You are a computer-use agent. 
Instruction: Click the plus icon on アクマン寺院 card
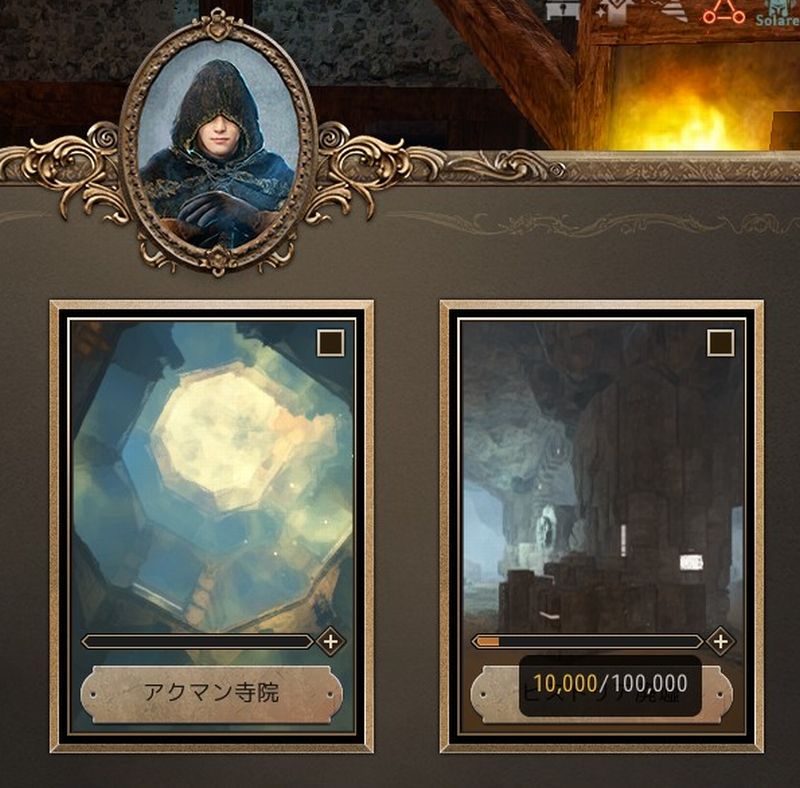point(331,642)
